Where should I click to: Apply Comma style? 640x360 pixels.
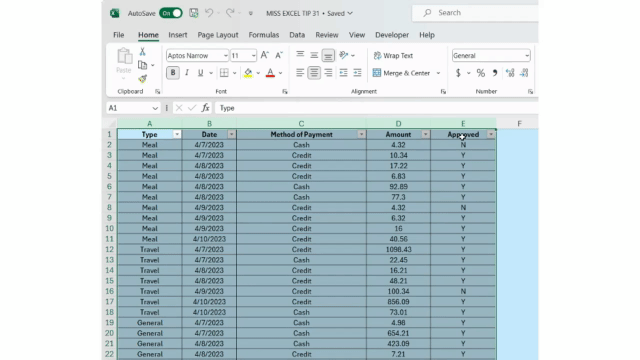(x=495, y=73)
